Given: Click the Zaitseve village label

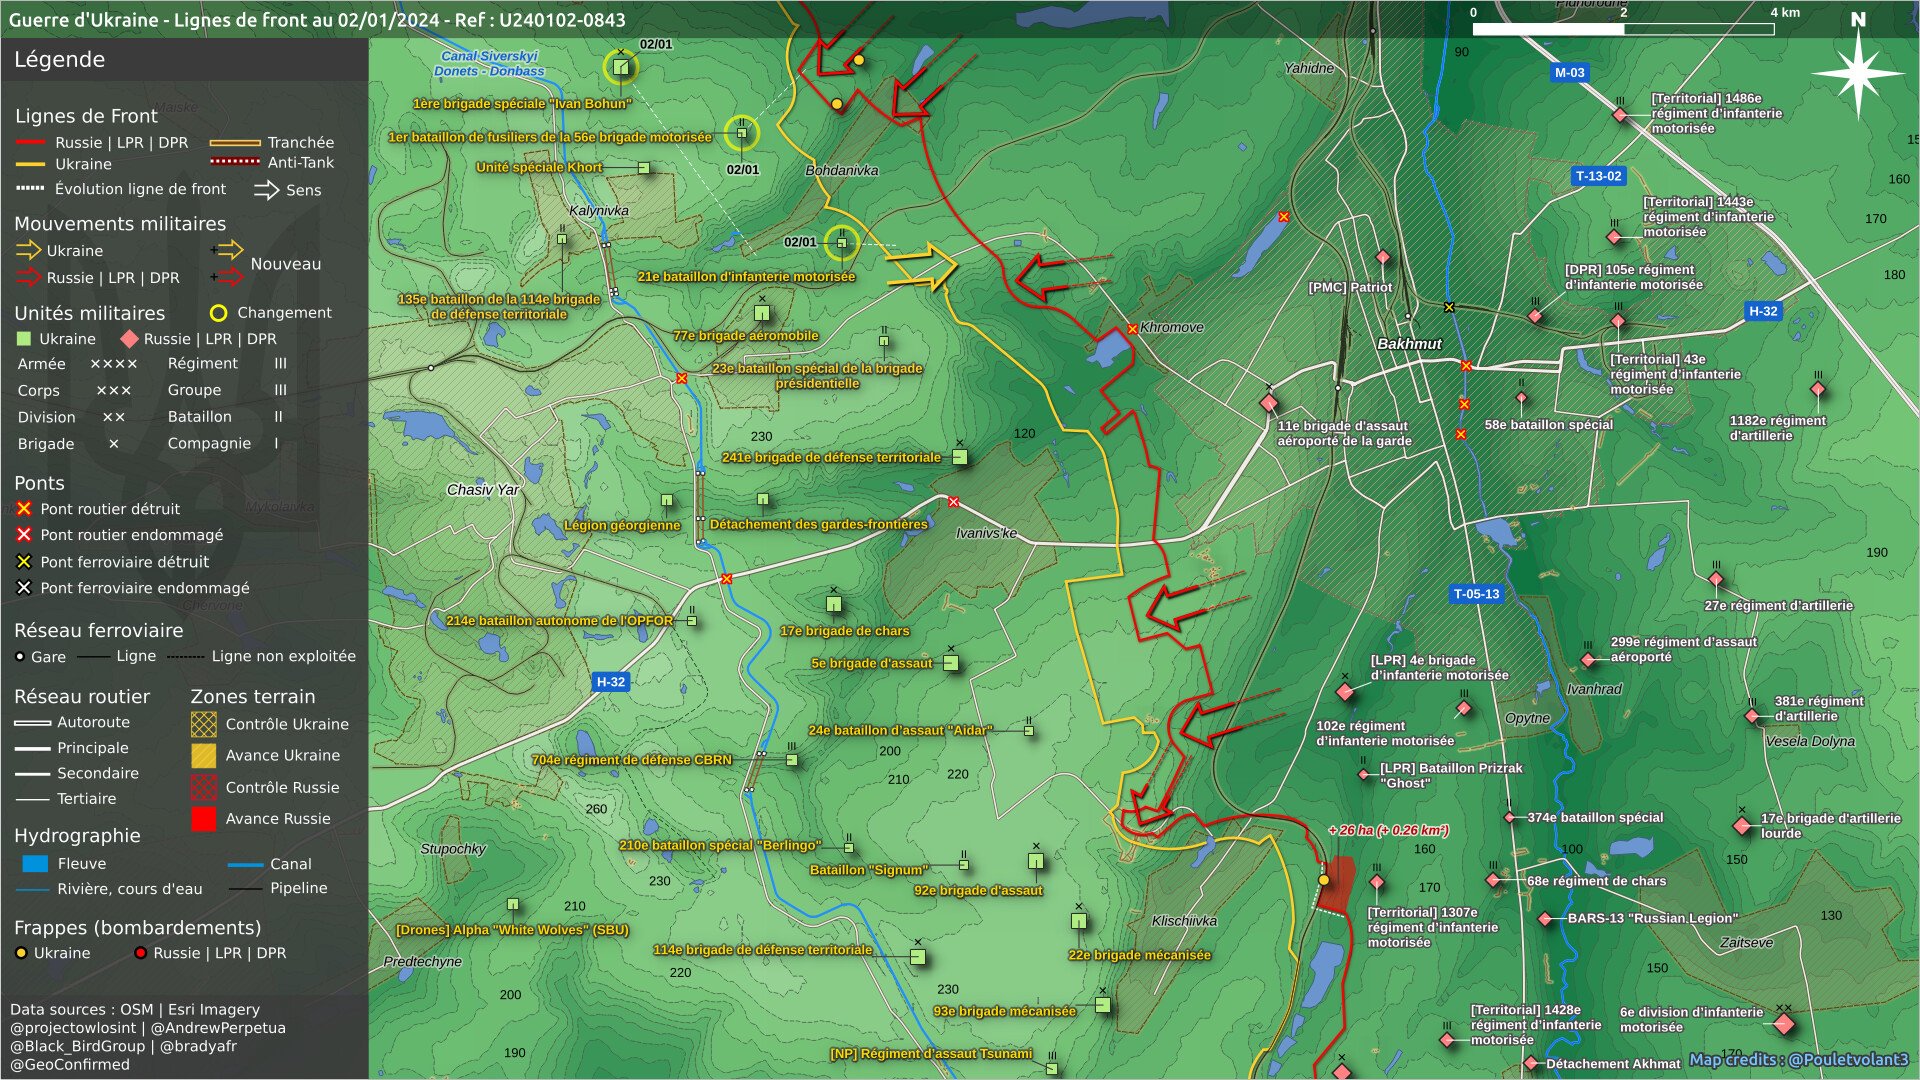Looking at the screenshot, I should (x=1746, y=943).
